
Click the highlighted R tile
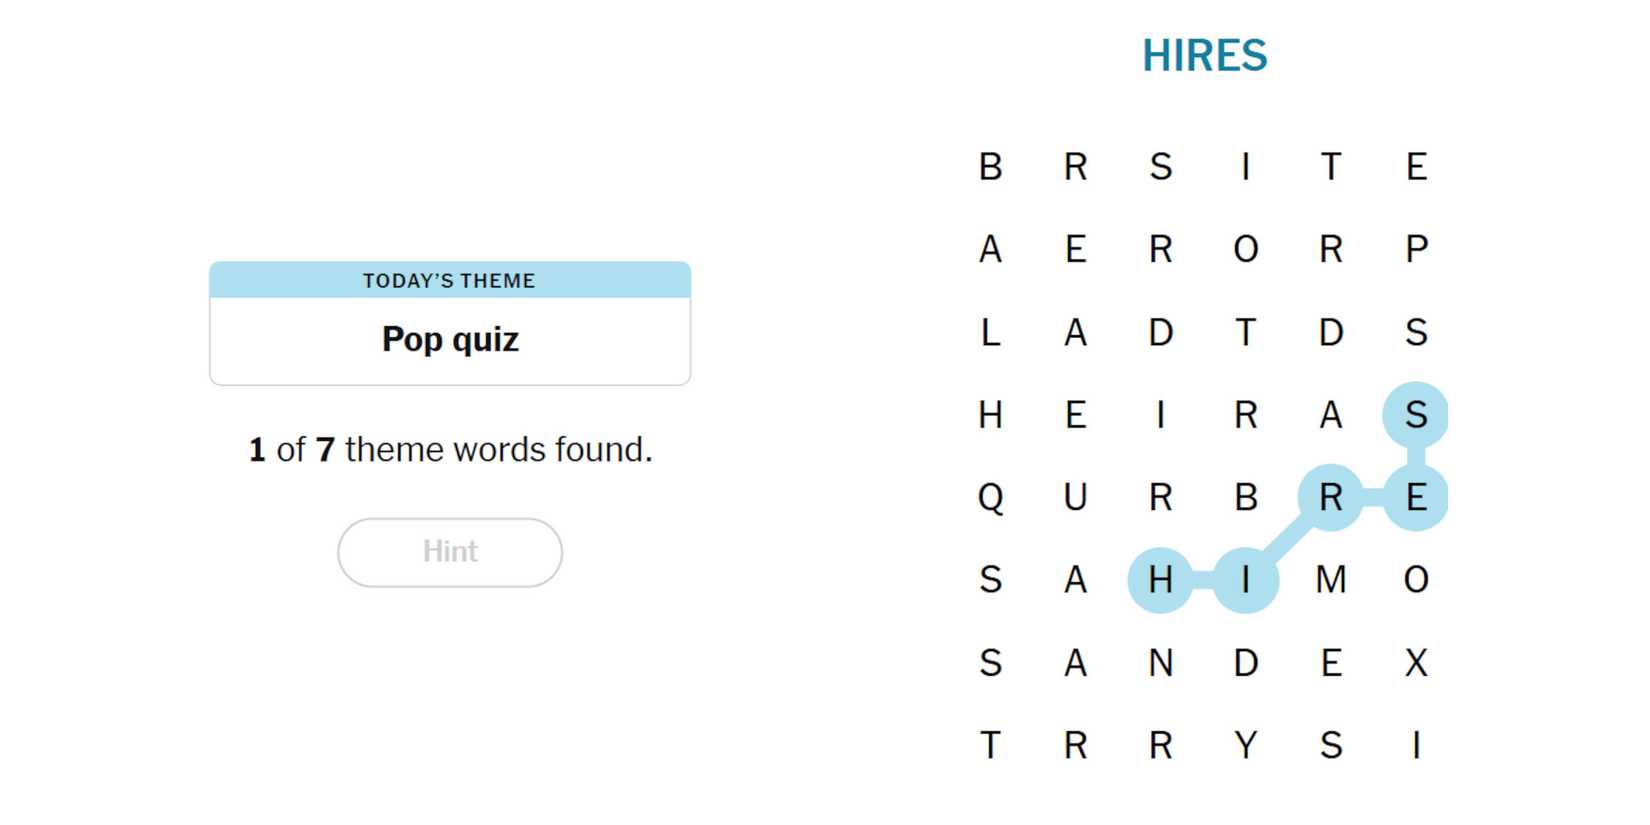point(1330,497)
